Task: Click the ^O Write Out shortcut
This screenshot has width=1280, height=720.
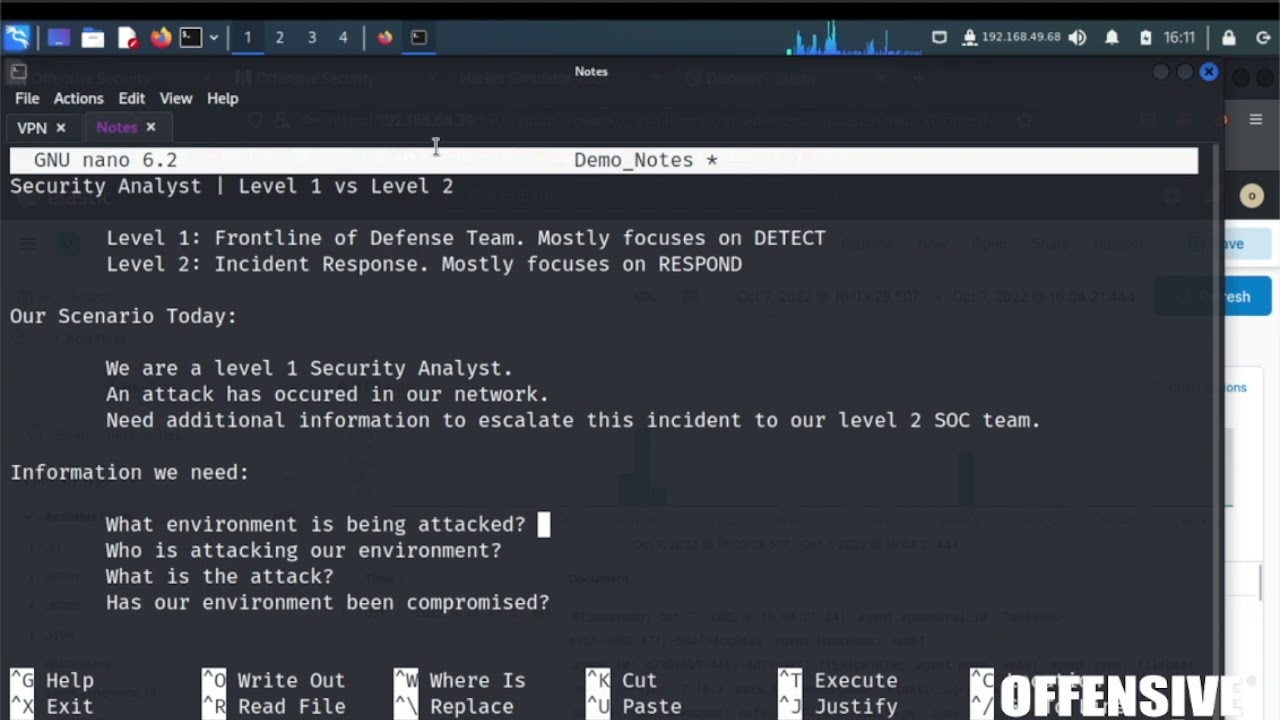Action: (x=274, y=680)
